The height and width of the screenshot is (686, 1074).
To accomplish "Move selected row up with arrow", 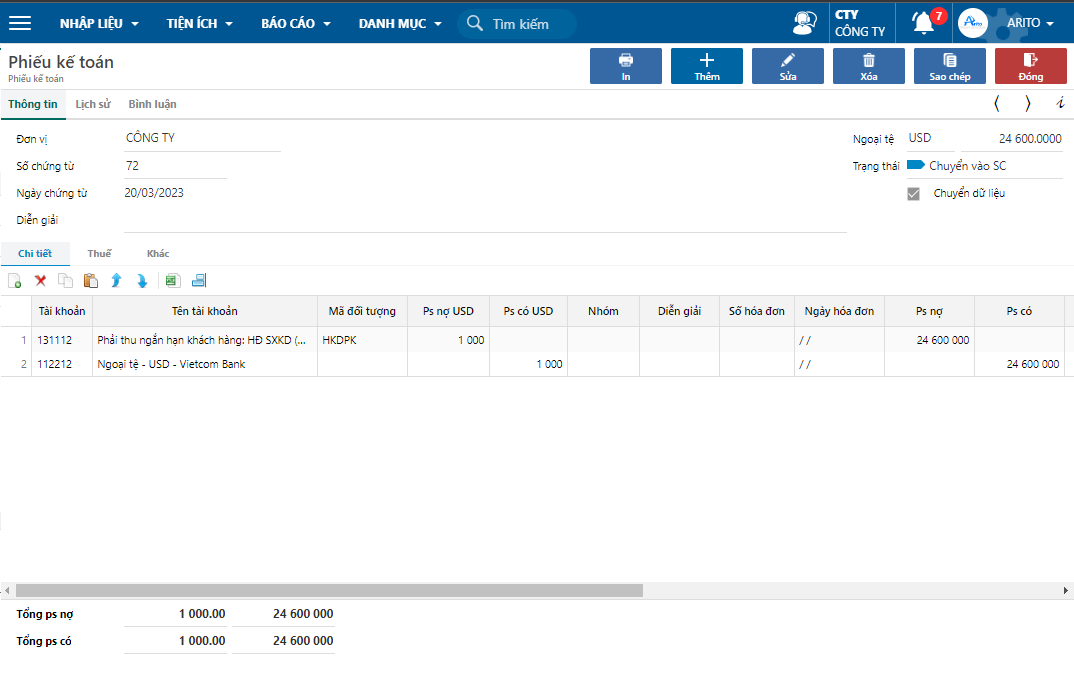I will 116,281.
